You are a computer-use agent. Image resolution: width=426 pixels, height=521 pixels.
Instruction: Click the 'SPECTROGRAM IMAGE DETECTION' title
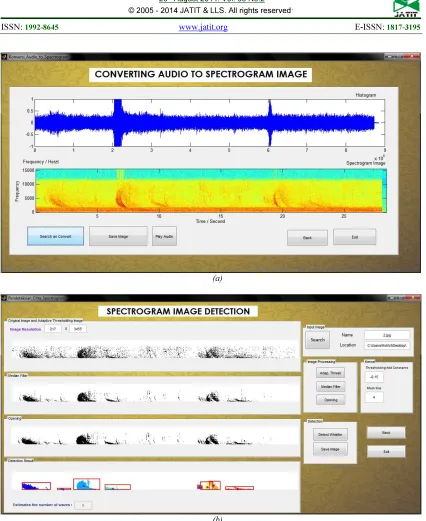pyautogui.click(x=178, y=311)
